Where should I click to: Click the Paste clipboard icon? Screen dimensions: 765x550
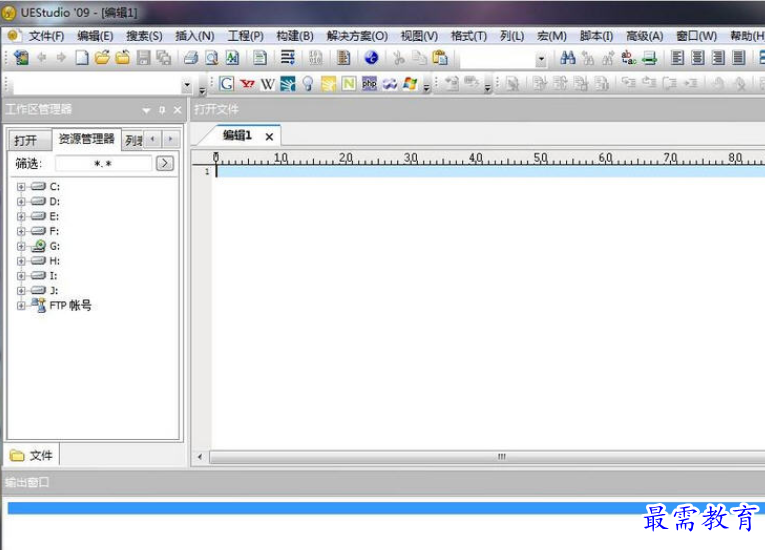[440, 58]
